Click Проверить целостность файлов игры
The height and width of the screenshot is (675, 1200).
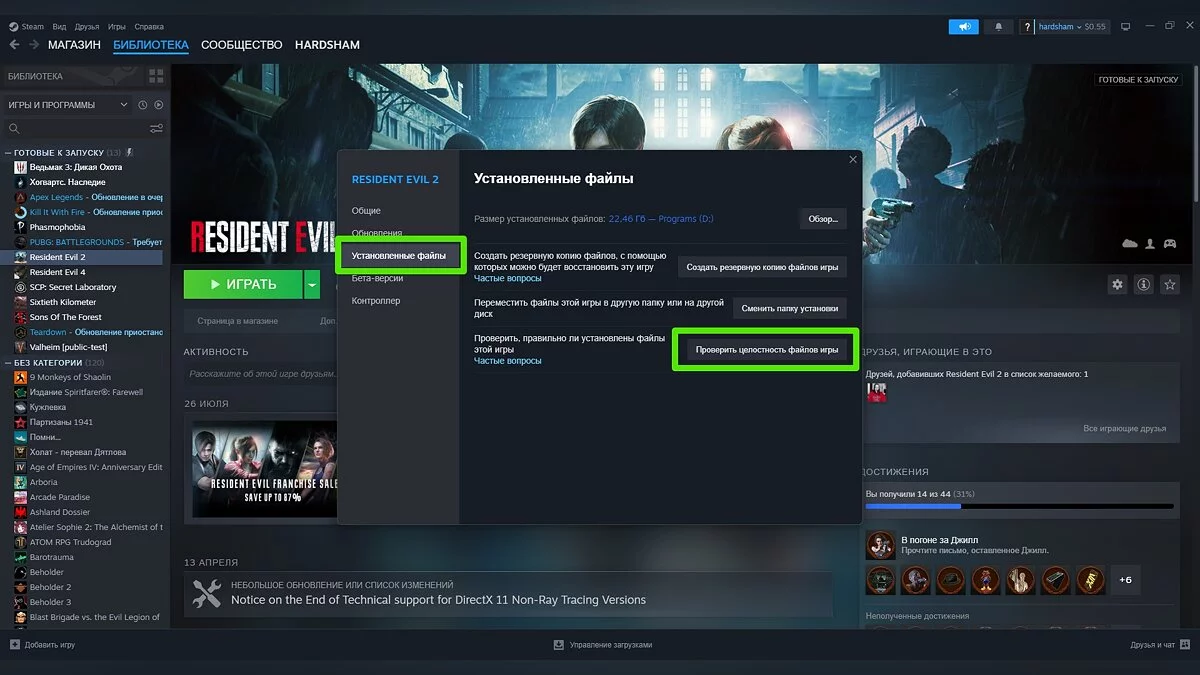767,350
